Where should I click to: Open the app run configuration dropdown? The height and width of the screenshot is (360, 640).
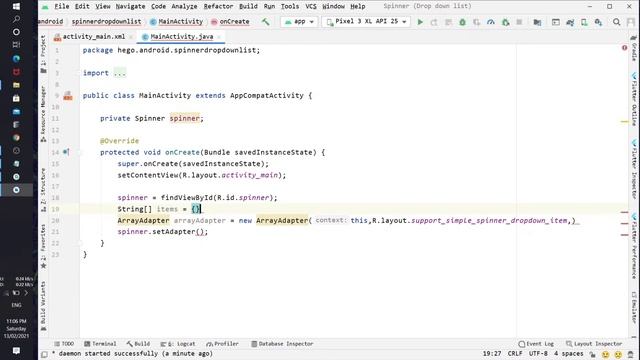coord(299,22)
